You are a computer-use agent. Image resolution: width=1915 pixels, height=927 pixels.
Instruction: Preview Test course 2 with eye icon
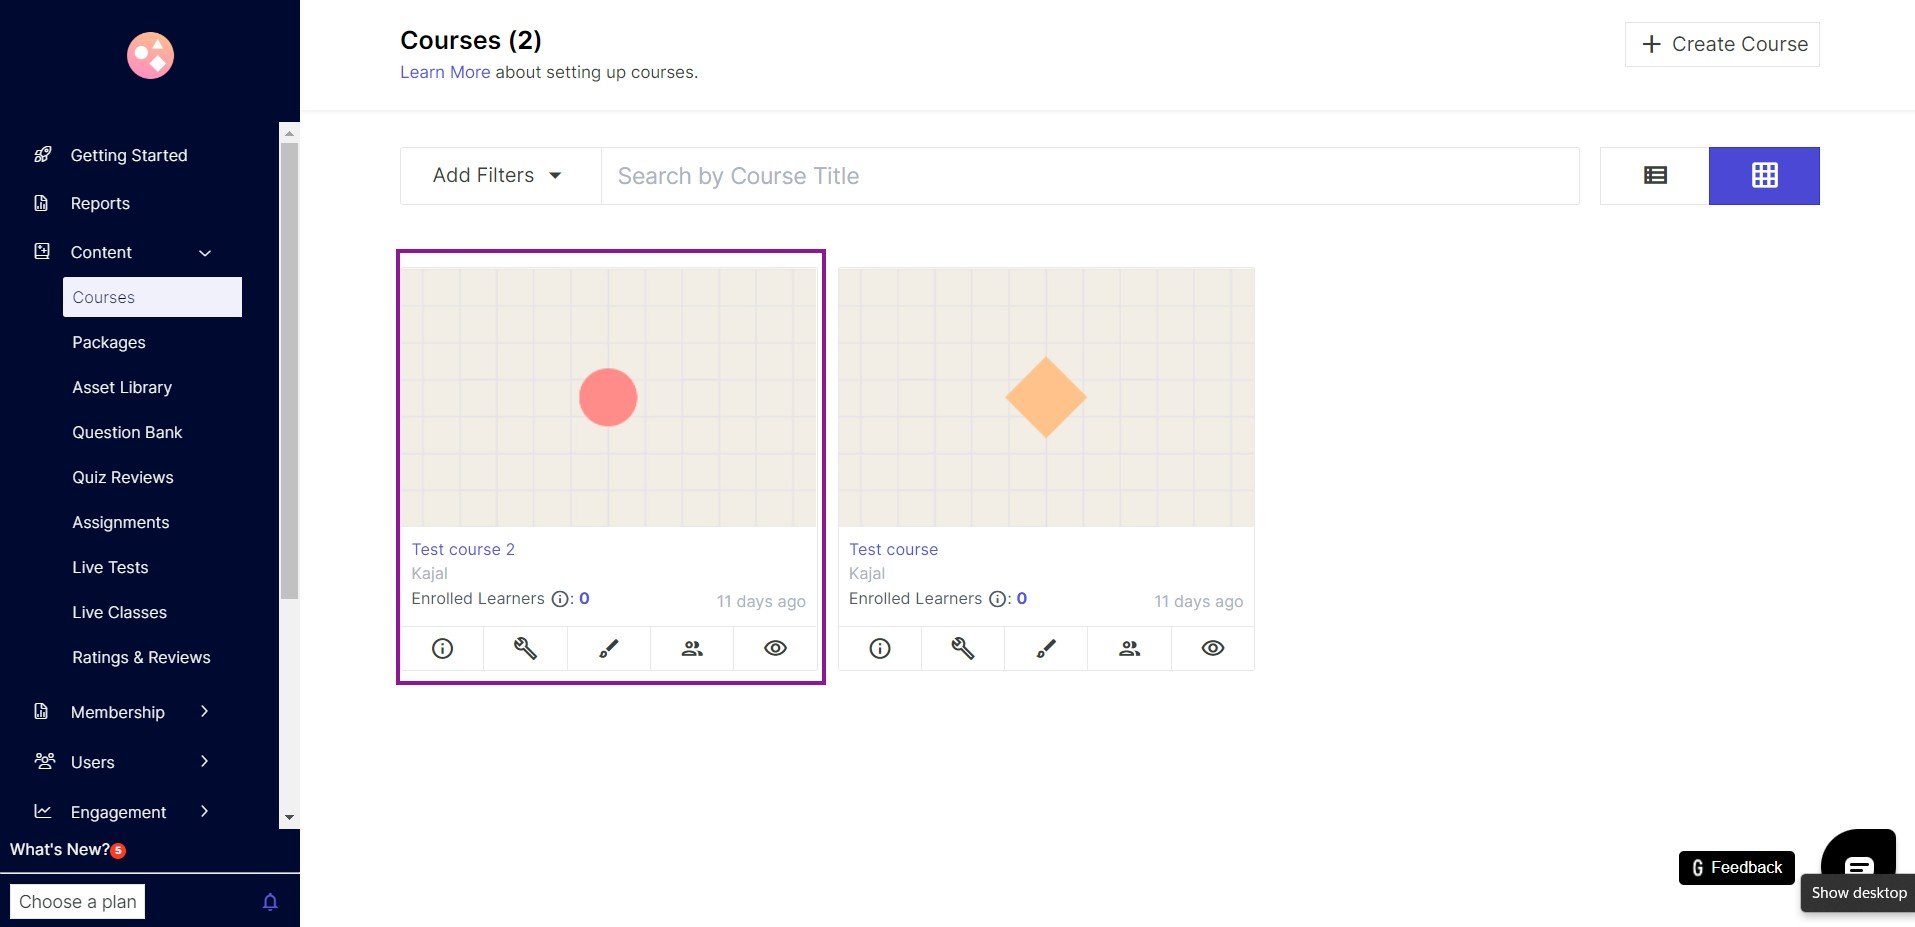(775, 648)
